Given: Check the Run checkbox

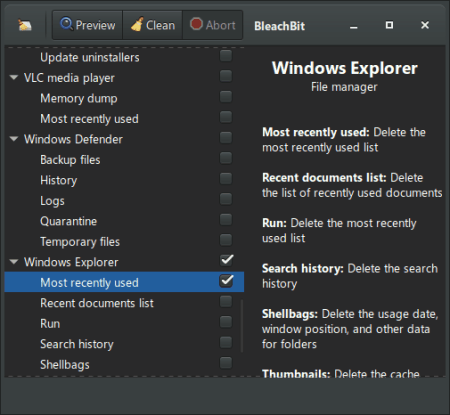Looking at the screenshot, I should tap(226, 322).
